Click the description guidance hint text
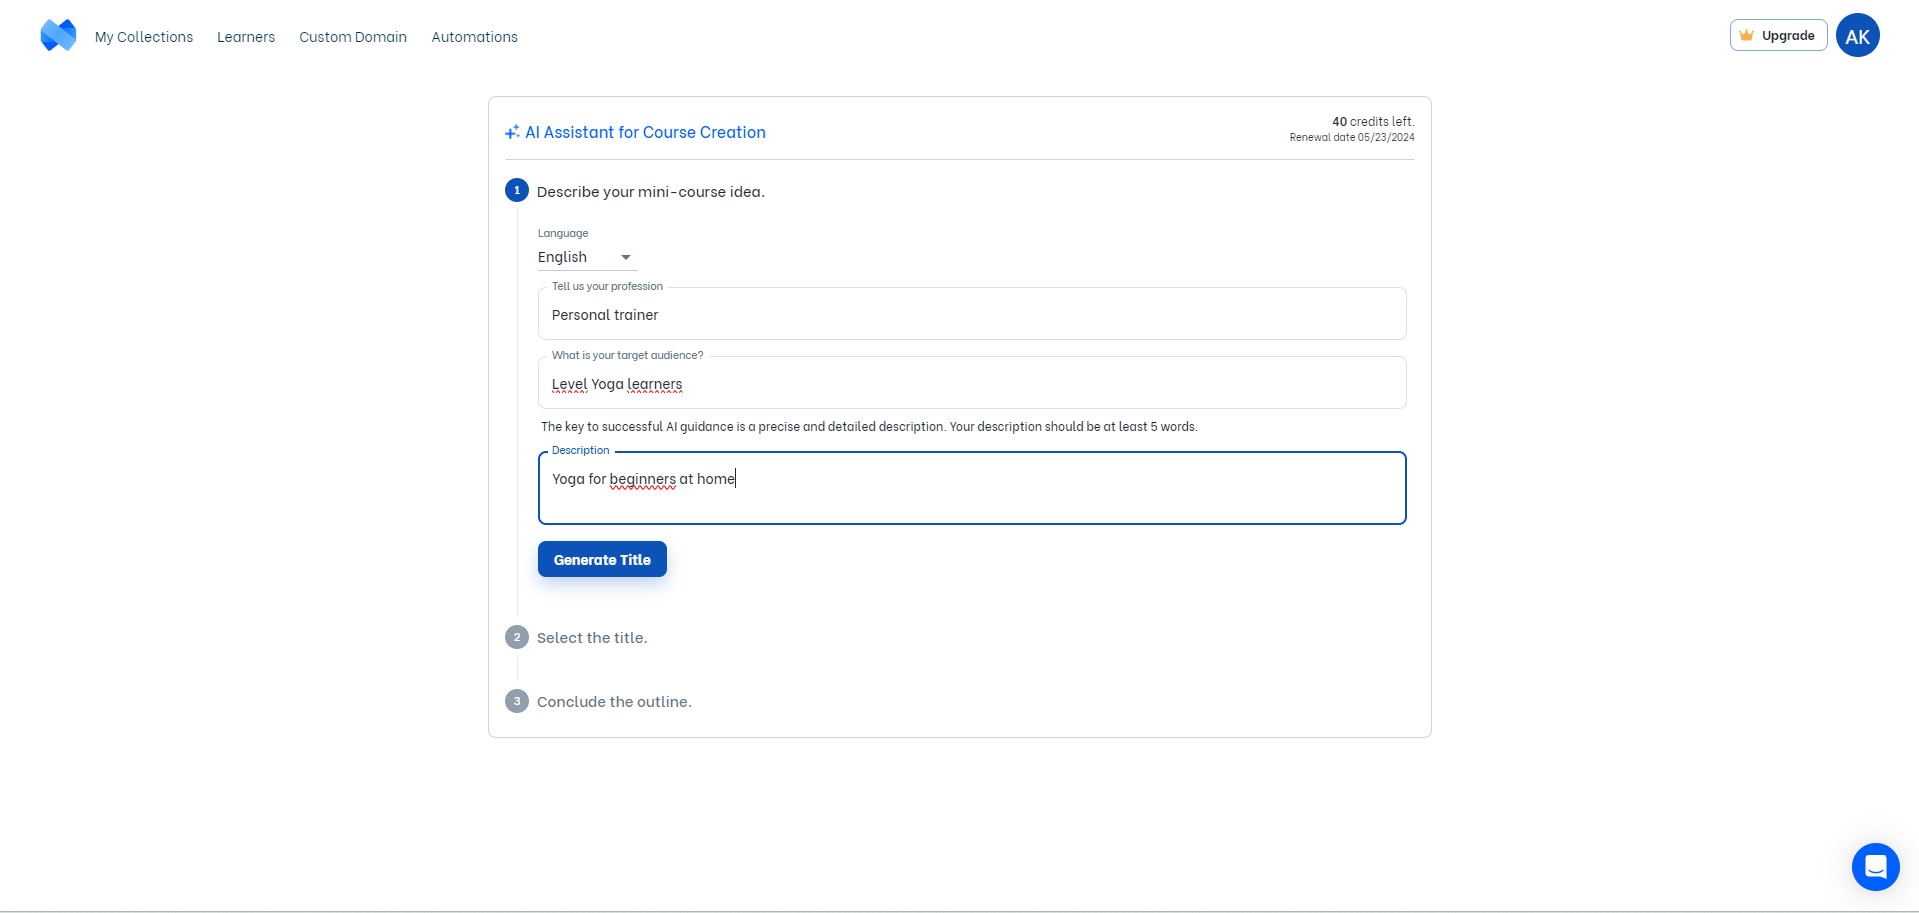The width and height of the screenshot is (1919, 913). [x=869, y=426]
